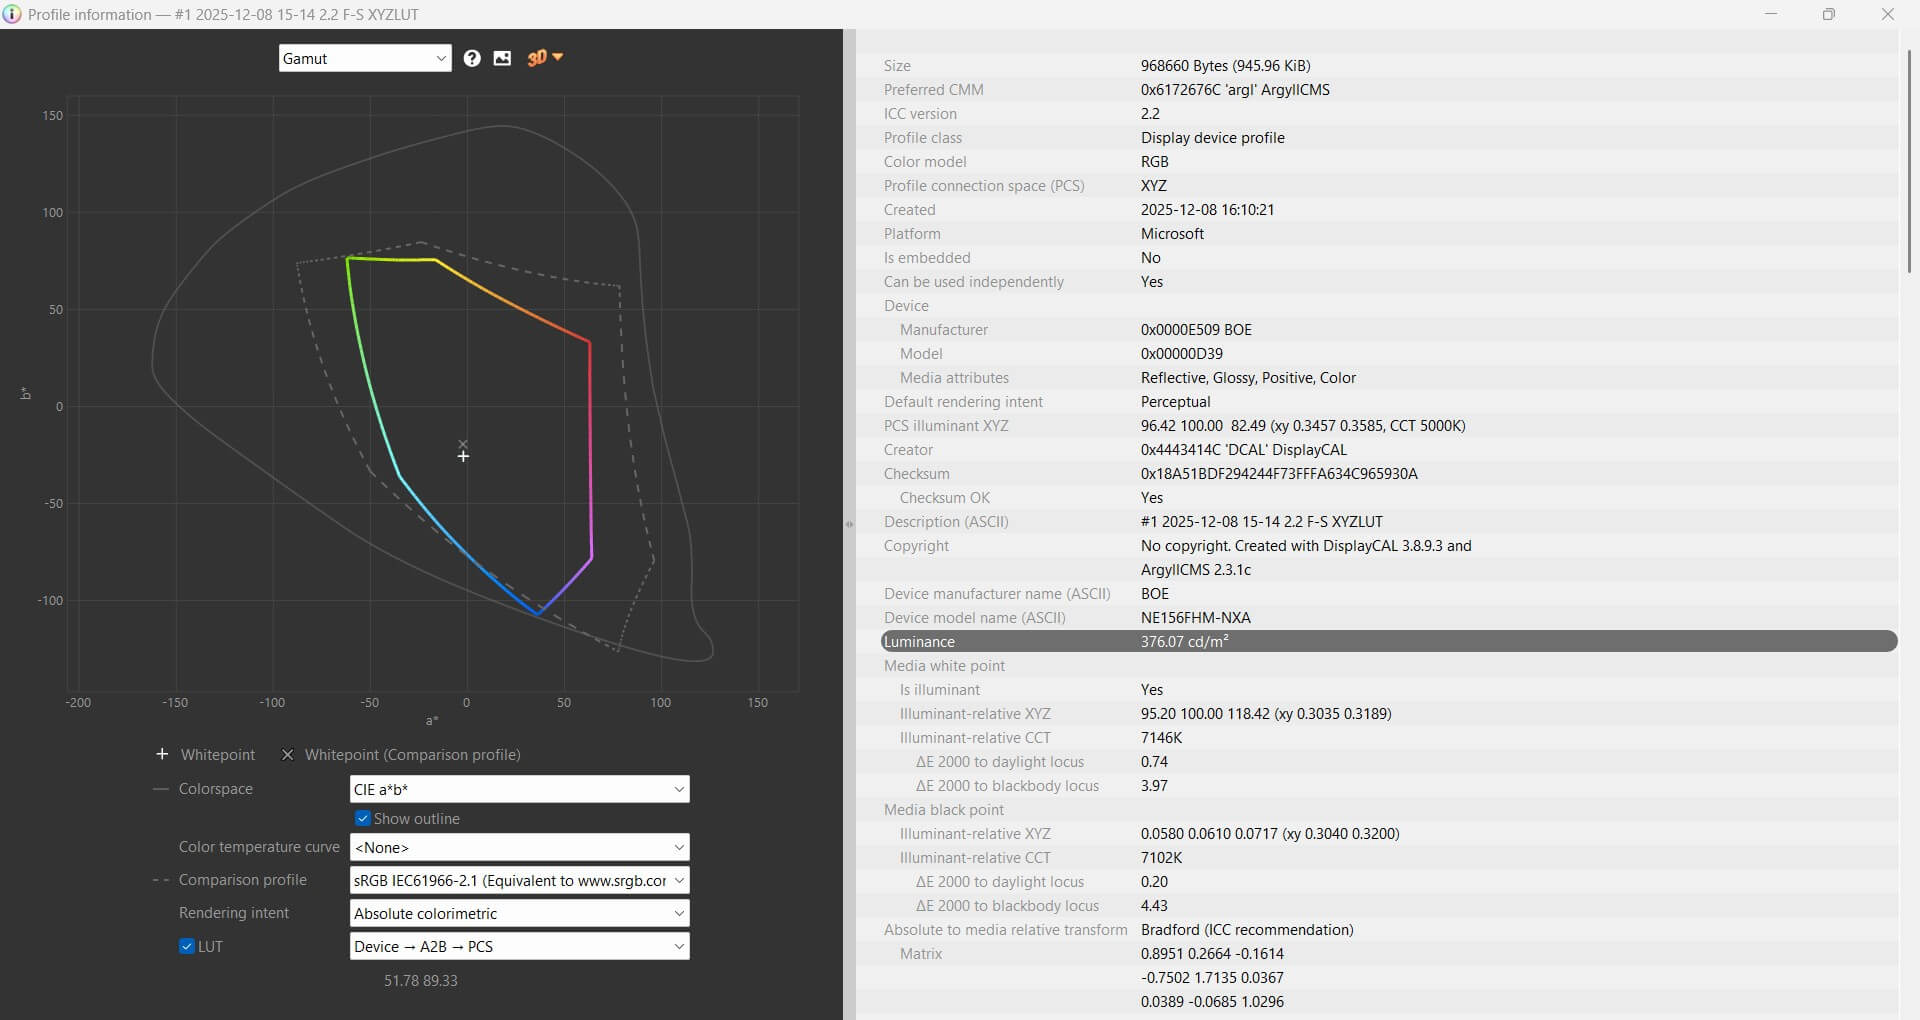The height and width of the screenshot is (1020, 1920).
Task: Minimize the Profile information window
Action: pyautogui.click(x=1770, y=14)
